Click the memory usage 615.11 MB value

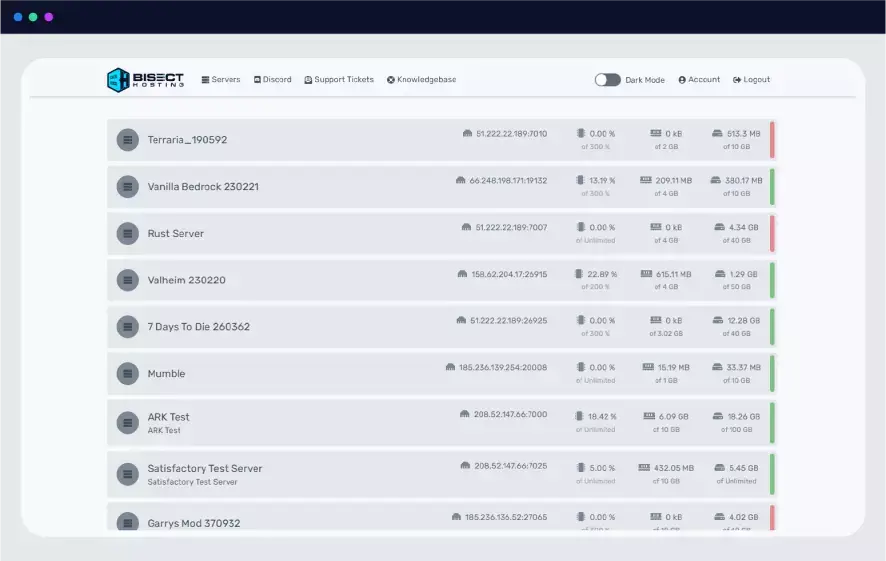tap(674, 275)
